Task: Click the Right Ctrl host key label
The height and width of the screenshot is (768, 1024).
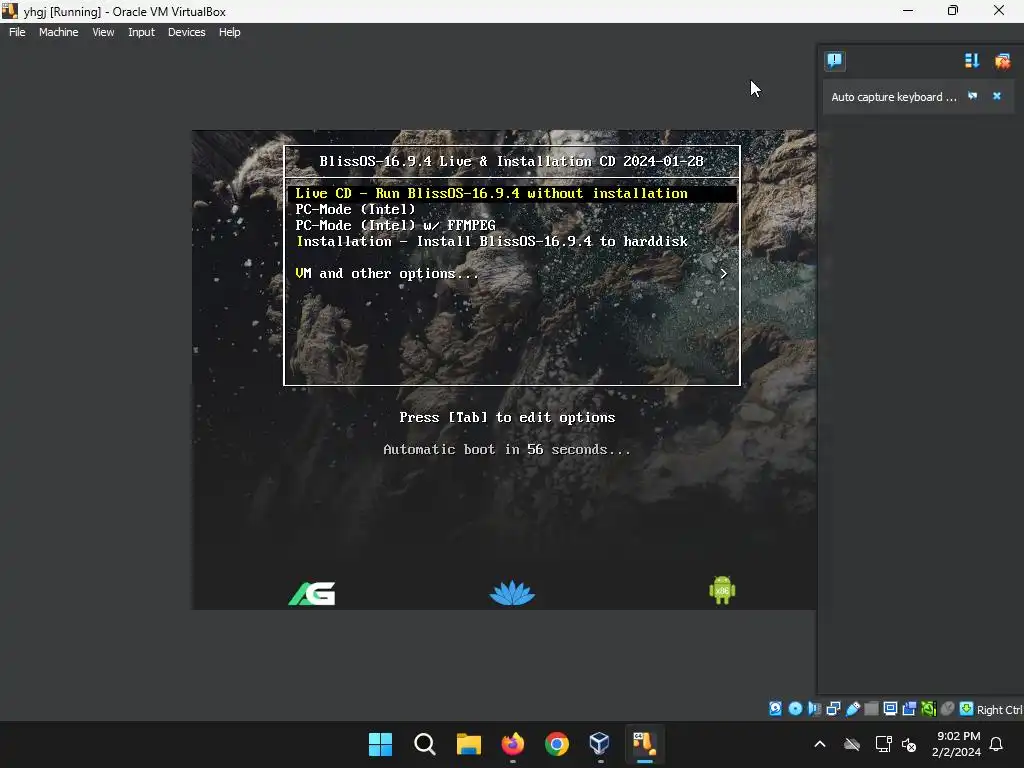Action: (x=999, y=710)
